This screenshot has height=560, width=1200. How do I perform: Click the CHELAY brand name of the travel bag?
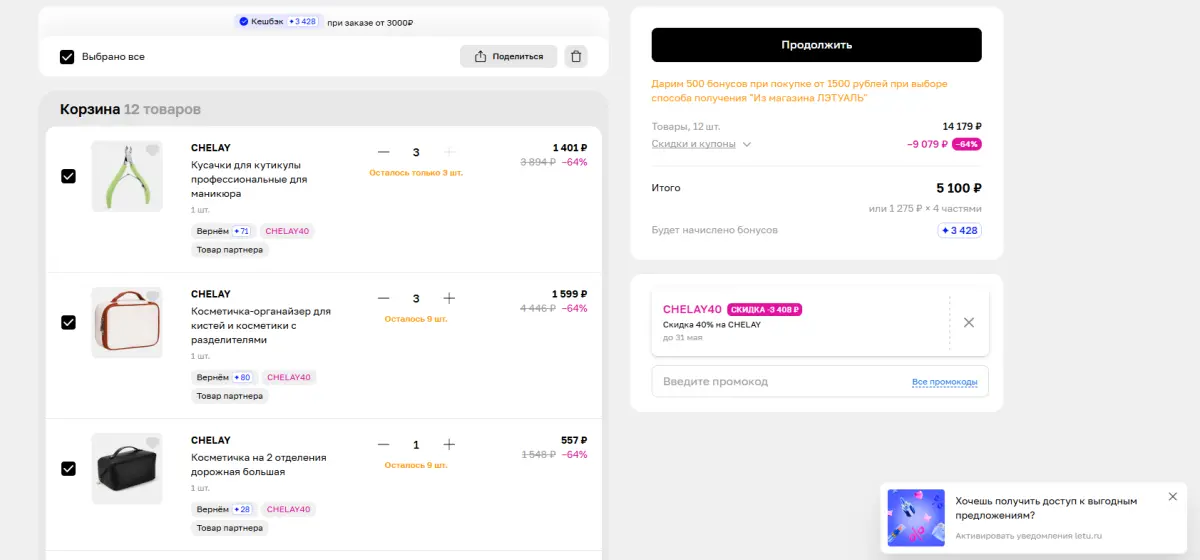(x=211, y=440)
